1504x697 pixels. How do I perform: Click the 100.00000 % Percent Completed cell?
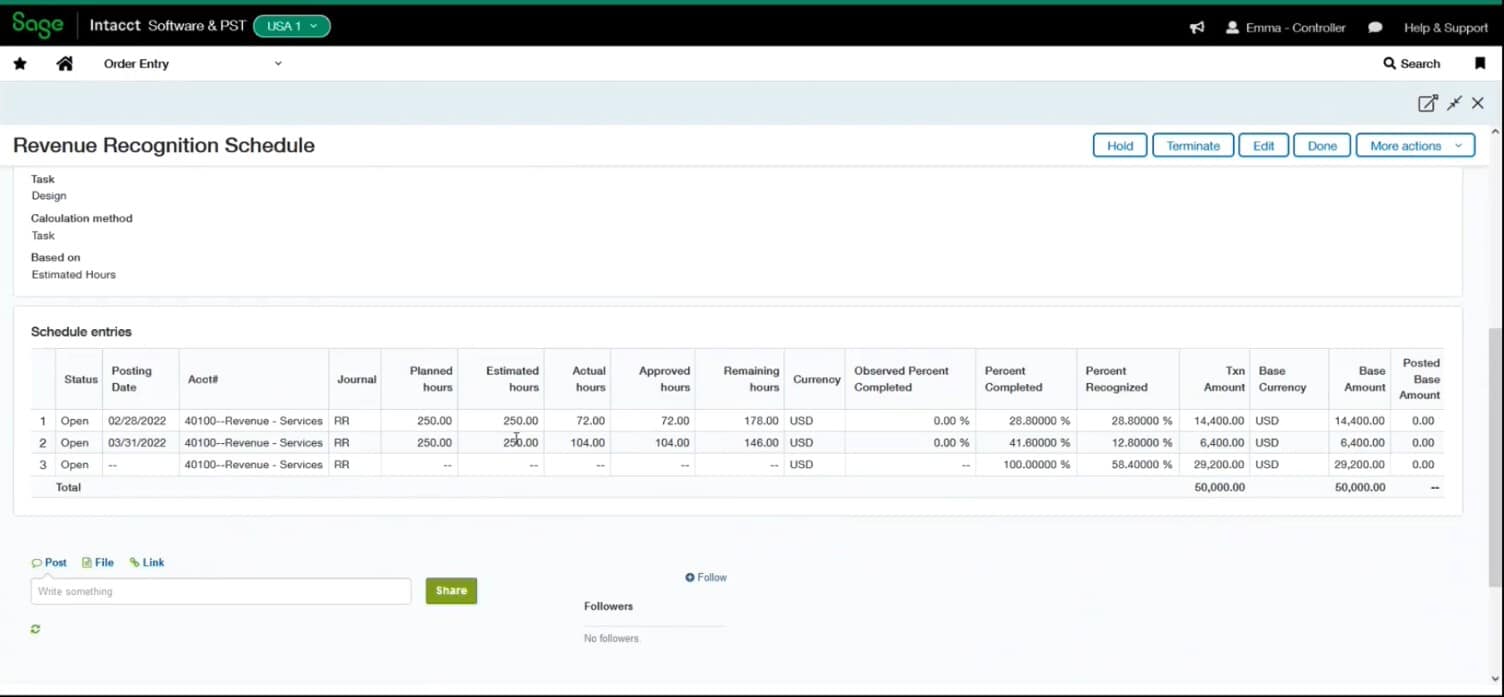pyautogui.click(x=1027, y=465)
